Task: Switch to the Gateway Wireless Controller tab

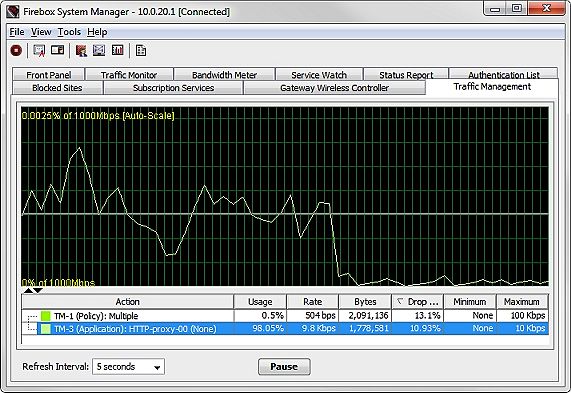Action: click(335, 88)
